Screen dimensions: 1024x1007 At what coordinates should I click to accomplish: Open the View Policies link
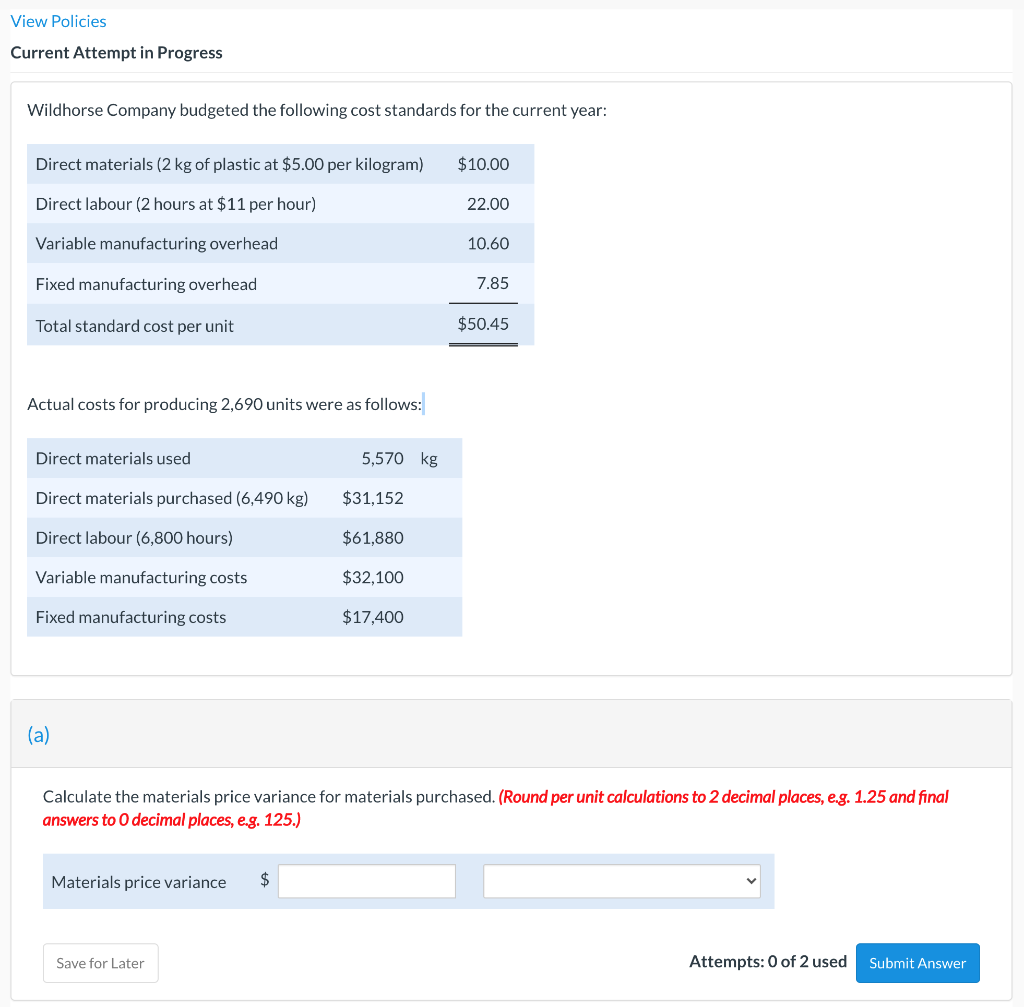pos(57,21)
